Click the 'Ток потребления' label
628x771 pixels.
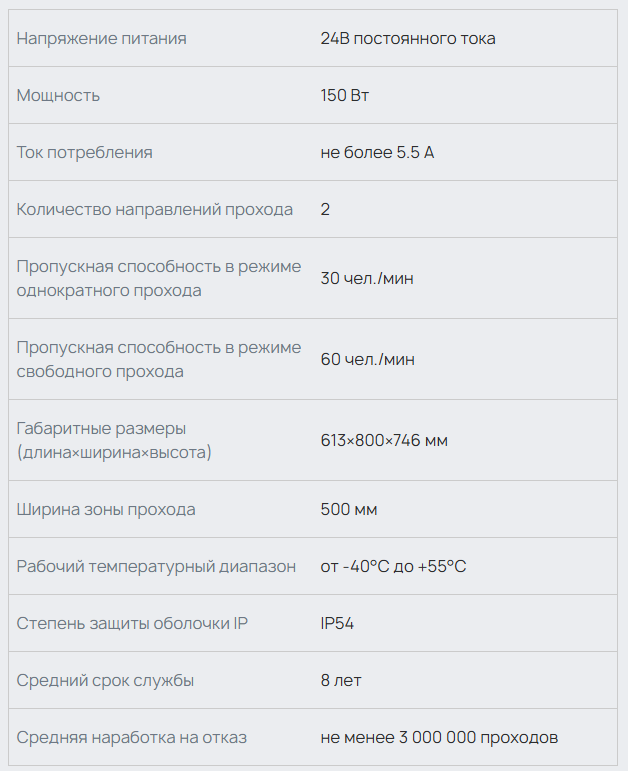click(85, 153)
